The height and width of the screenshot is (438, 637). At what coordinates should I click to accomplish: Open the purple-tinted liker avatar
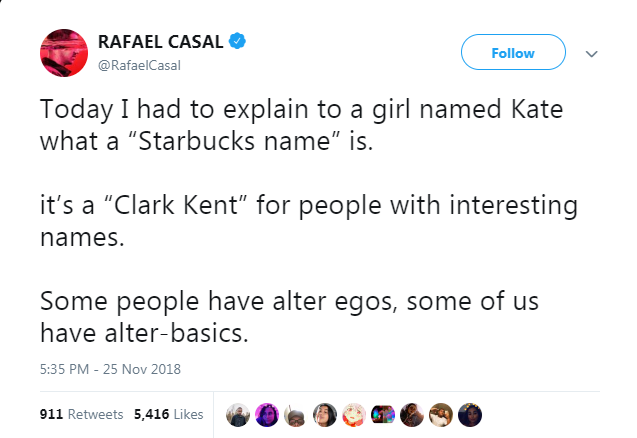pyautogui.click(x=268, y=413)
